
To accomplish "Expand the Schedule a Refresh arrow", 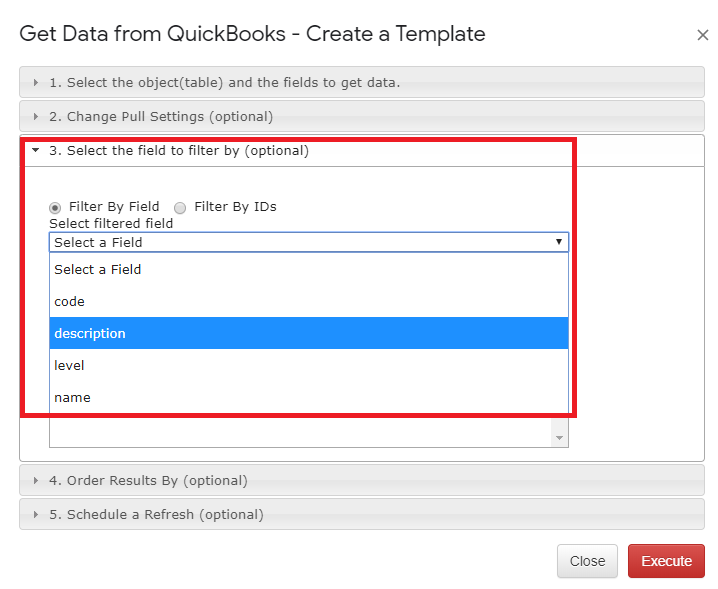I will 36,514.
